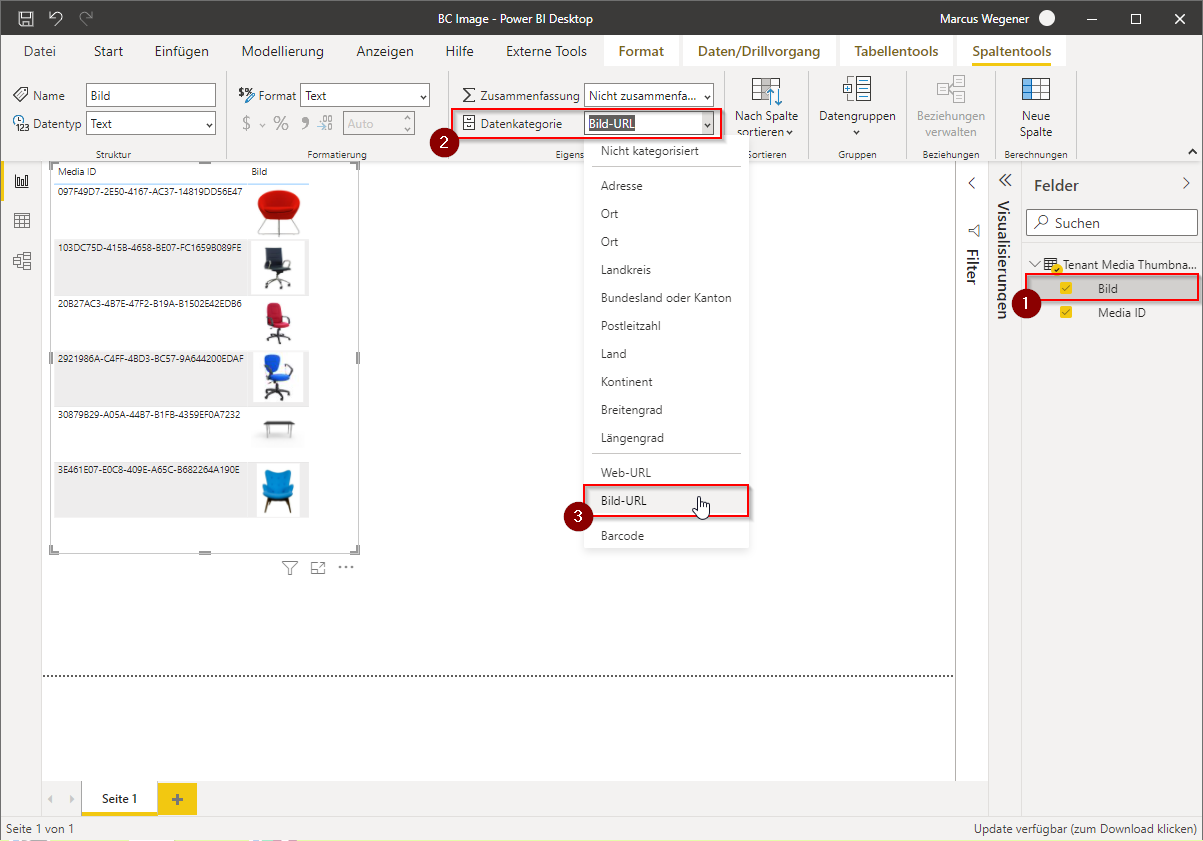
Task: Toggle the Media ID field checkbox
Action: (x=1066, y=312)
